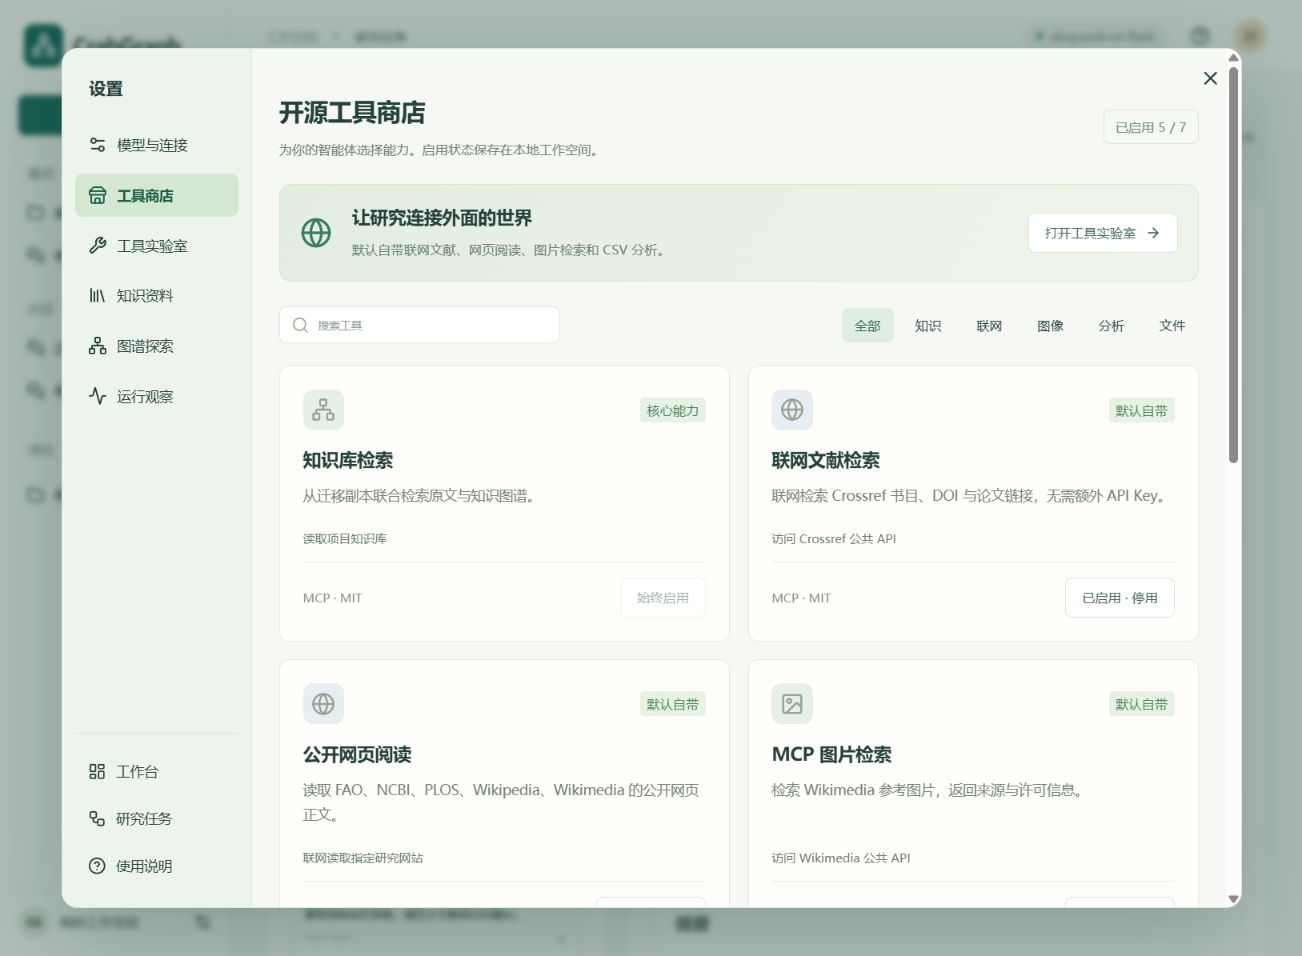Image resolution: width=1302 pixels, height=956 pixels.
Task: Click 默认自带 tag on 联网文献检索 card
Action: pos(1142,410)
